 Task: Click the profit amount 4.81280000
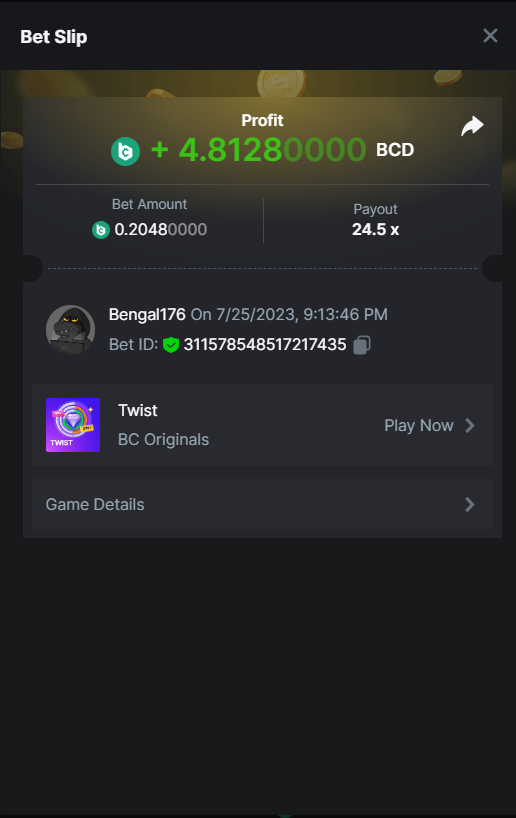[258, 150]
